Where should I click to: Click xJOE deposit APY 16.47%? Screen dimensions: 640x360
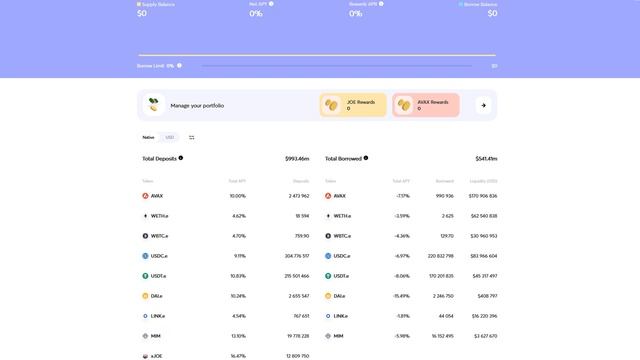coord(238,356)
